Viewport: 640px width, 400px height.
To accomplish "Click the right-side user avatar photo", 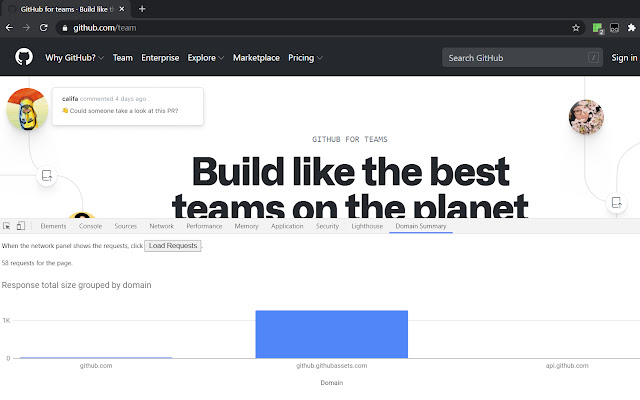I will 586,117.
